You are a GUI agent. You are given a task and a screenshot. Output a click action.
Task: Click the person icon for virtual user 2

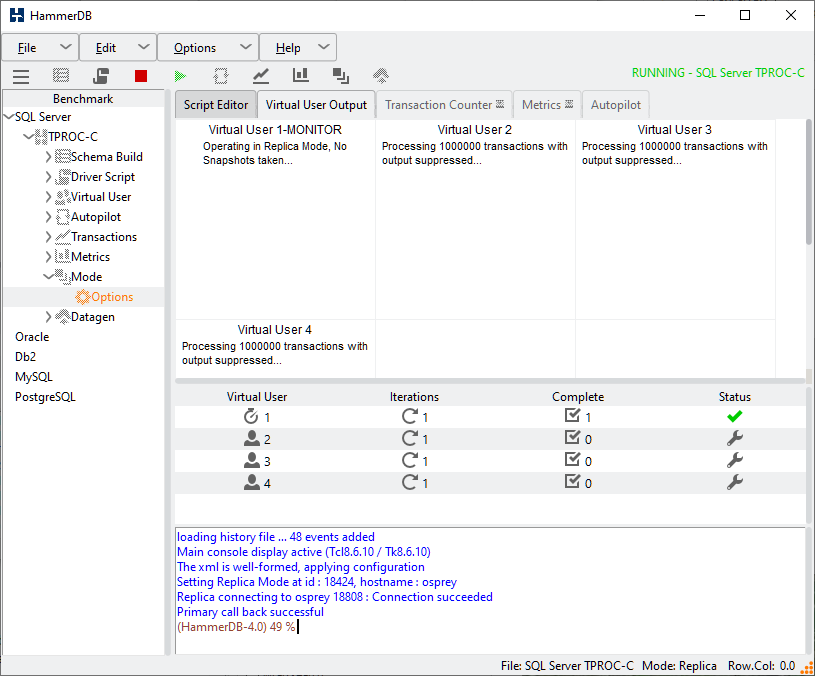pyautogui.click(x=252, y=439)
